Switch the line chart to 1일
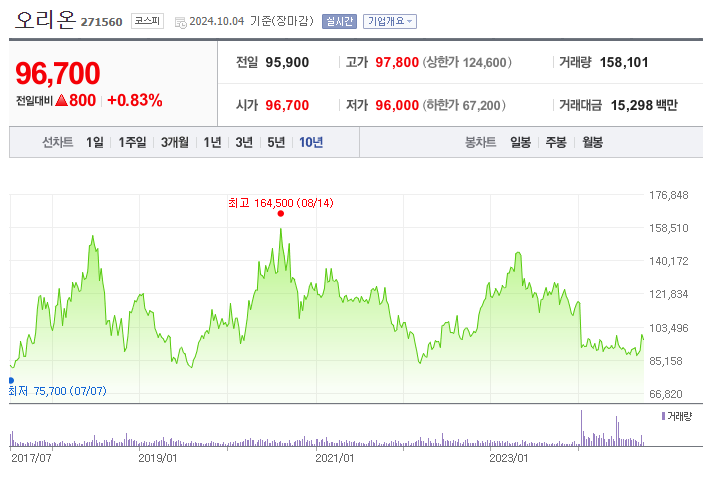This screenshot has height=478, width=703. point(95,142)
